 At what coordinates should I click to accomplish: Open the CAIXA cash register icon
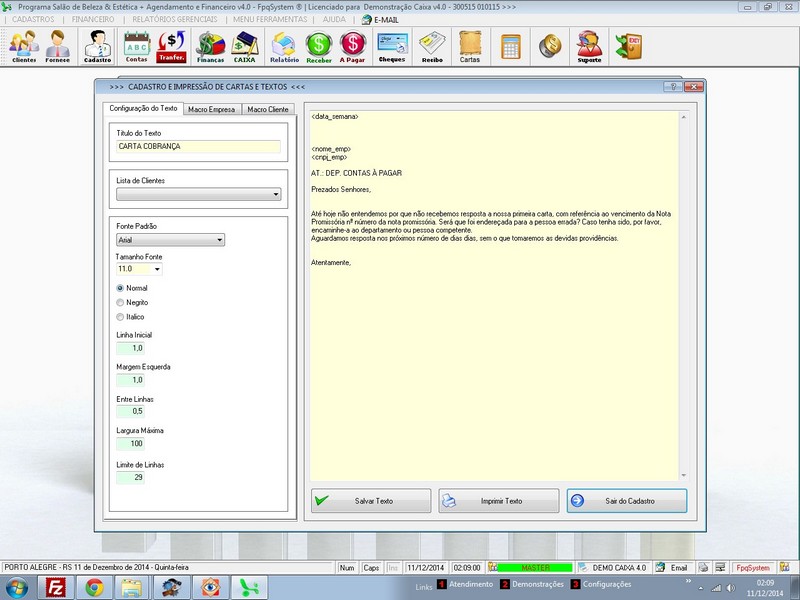click(x=244, y=46)
